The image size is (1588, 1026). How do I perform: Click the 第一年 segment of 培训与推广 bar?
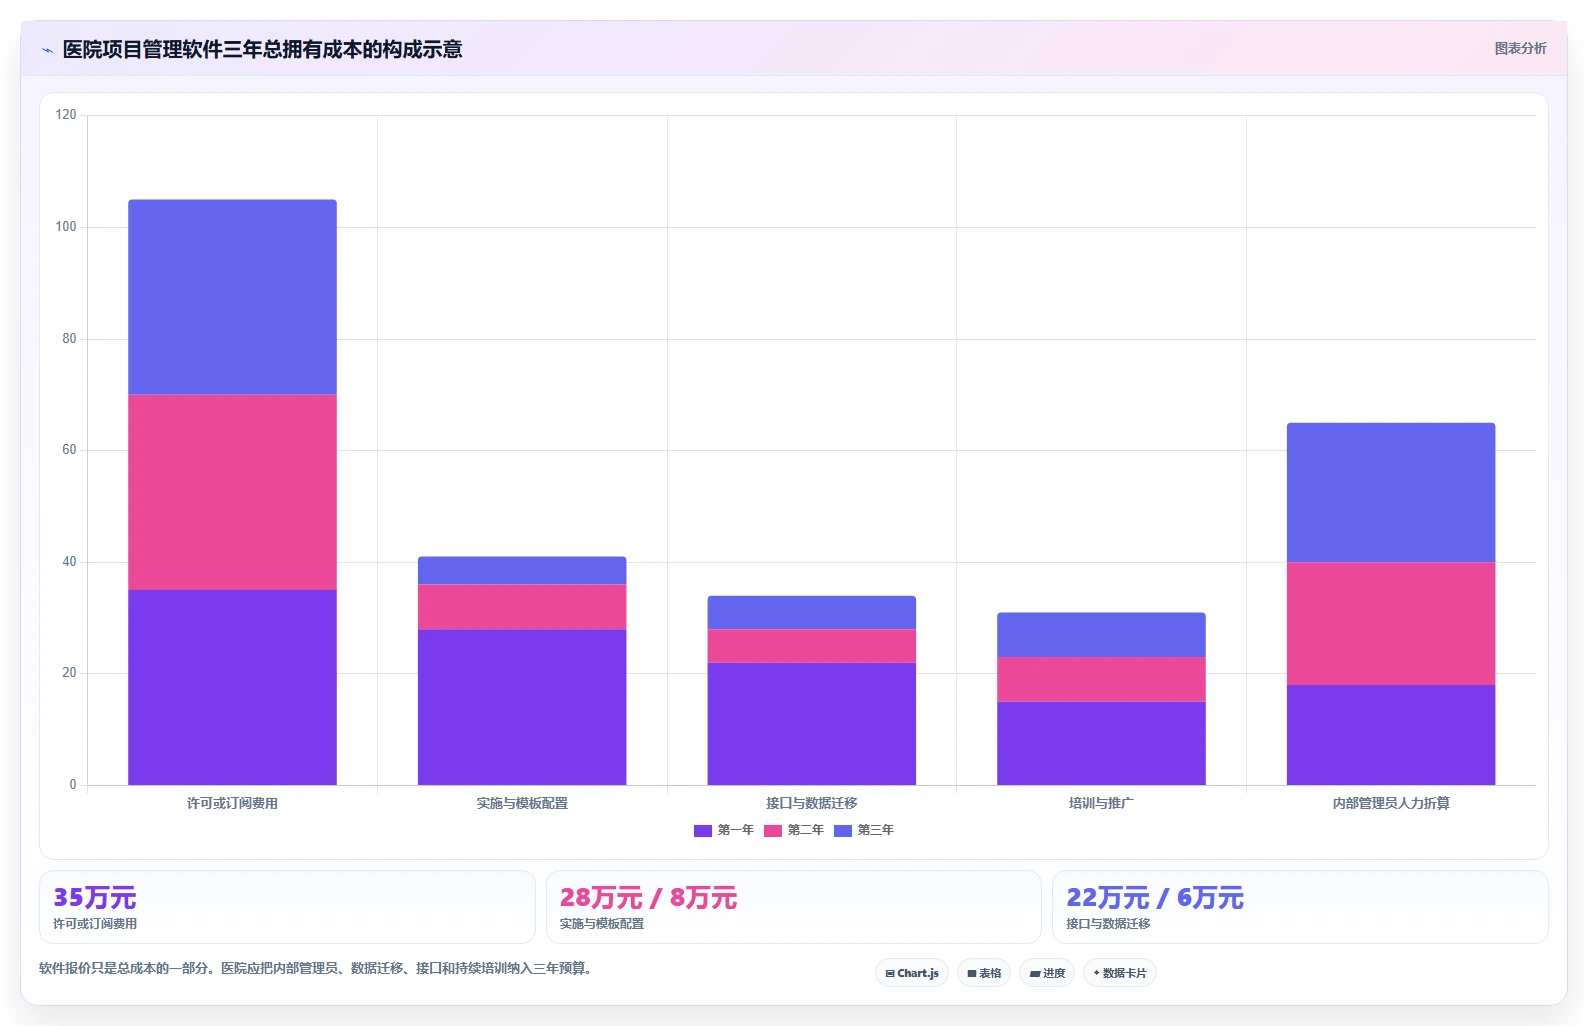(1101, 743)
